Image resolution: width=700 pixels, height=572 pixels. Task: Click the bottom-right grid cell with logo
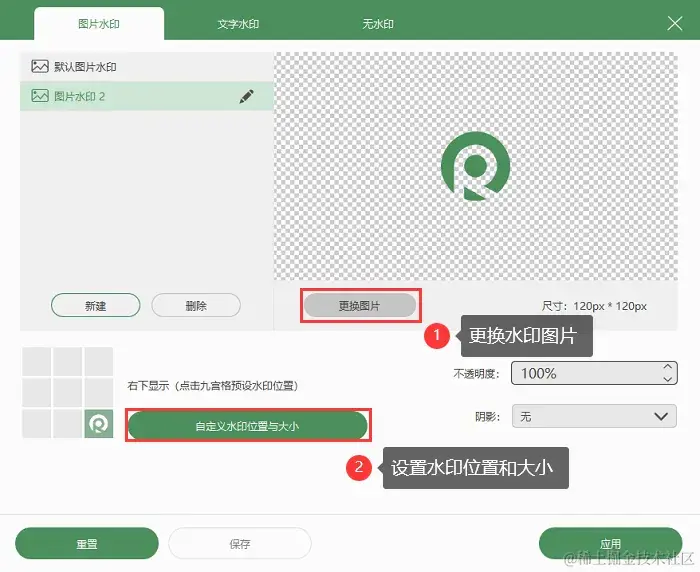click(99, 423)
